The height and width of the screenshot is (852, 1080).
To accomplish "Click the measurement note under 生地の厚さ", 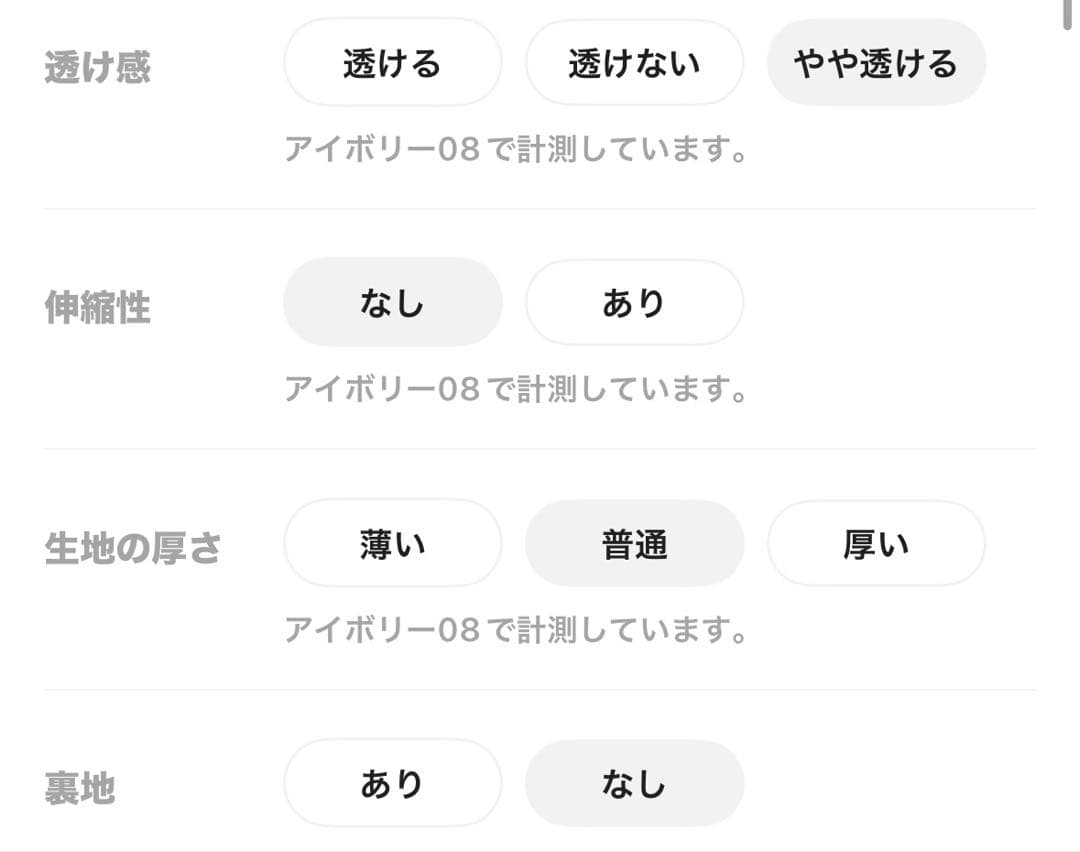I will pyautogui.click(x=515, y=630).
